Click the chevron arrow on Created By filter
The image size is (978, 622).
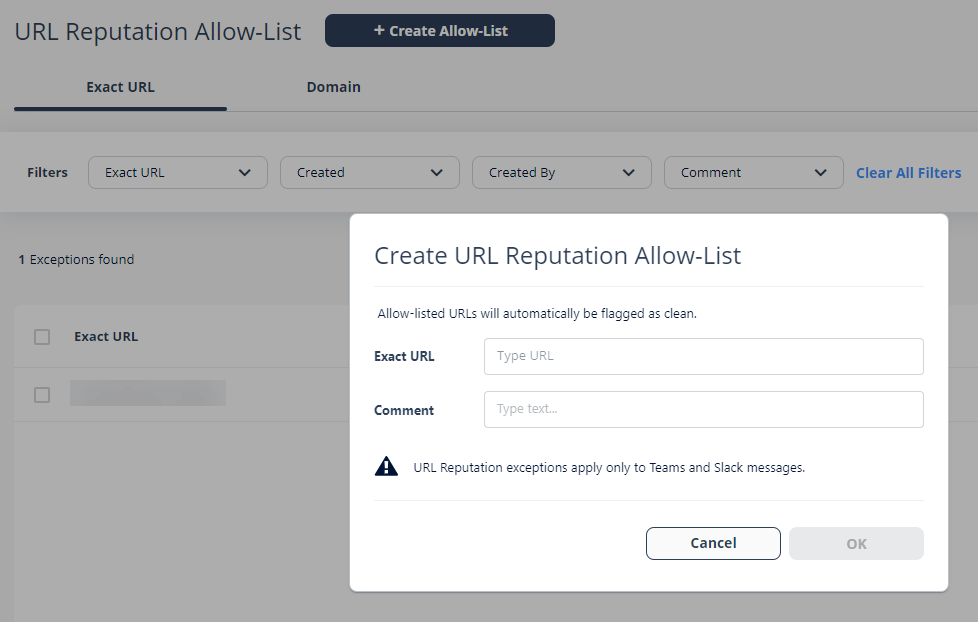629,173
